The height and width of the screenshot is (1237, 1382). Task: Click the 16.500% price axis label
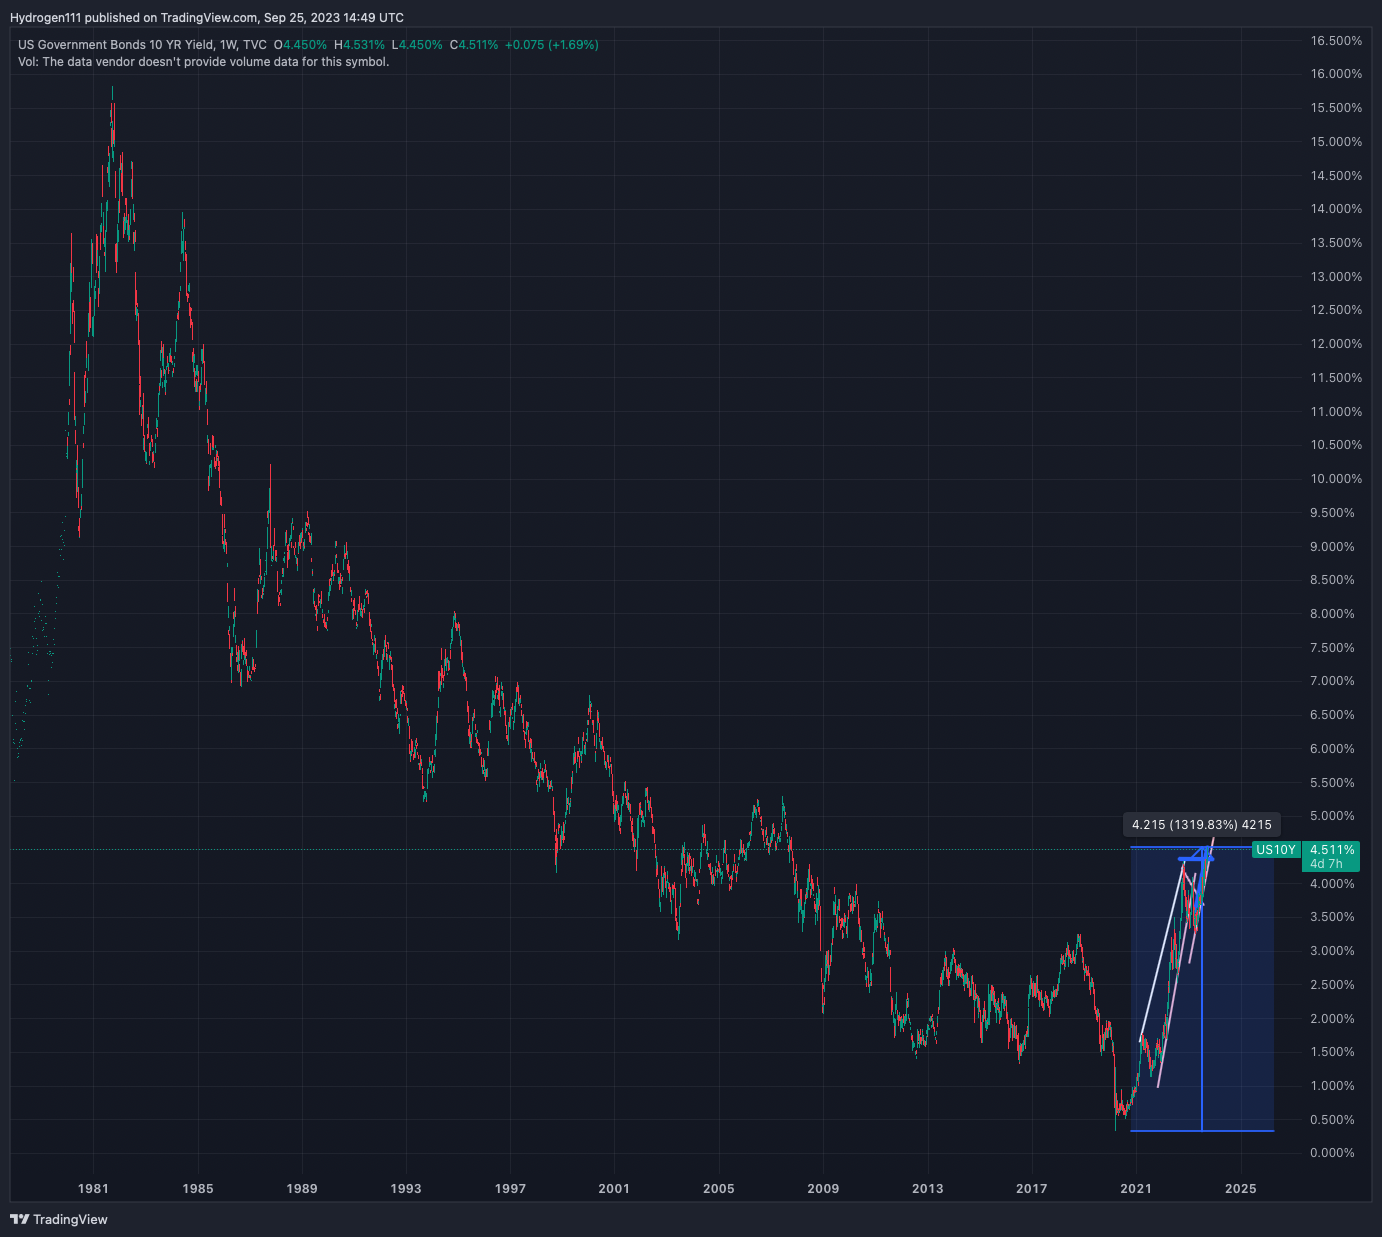(x=1336, y=41)
